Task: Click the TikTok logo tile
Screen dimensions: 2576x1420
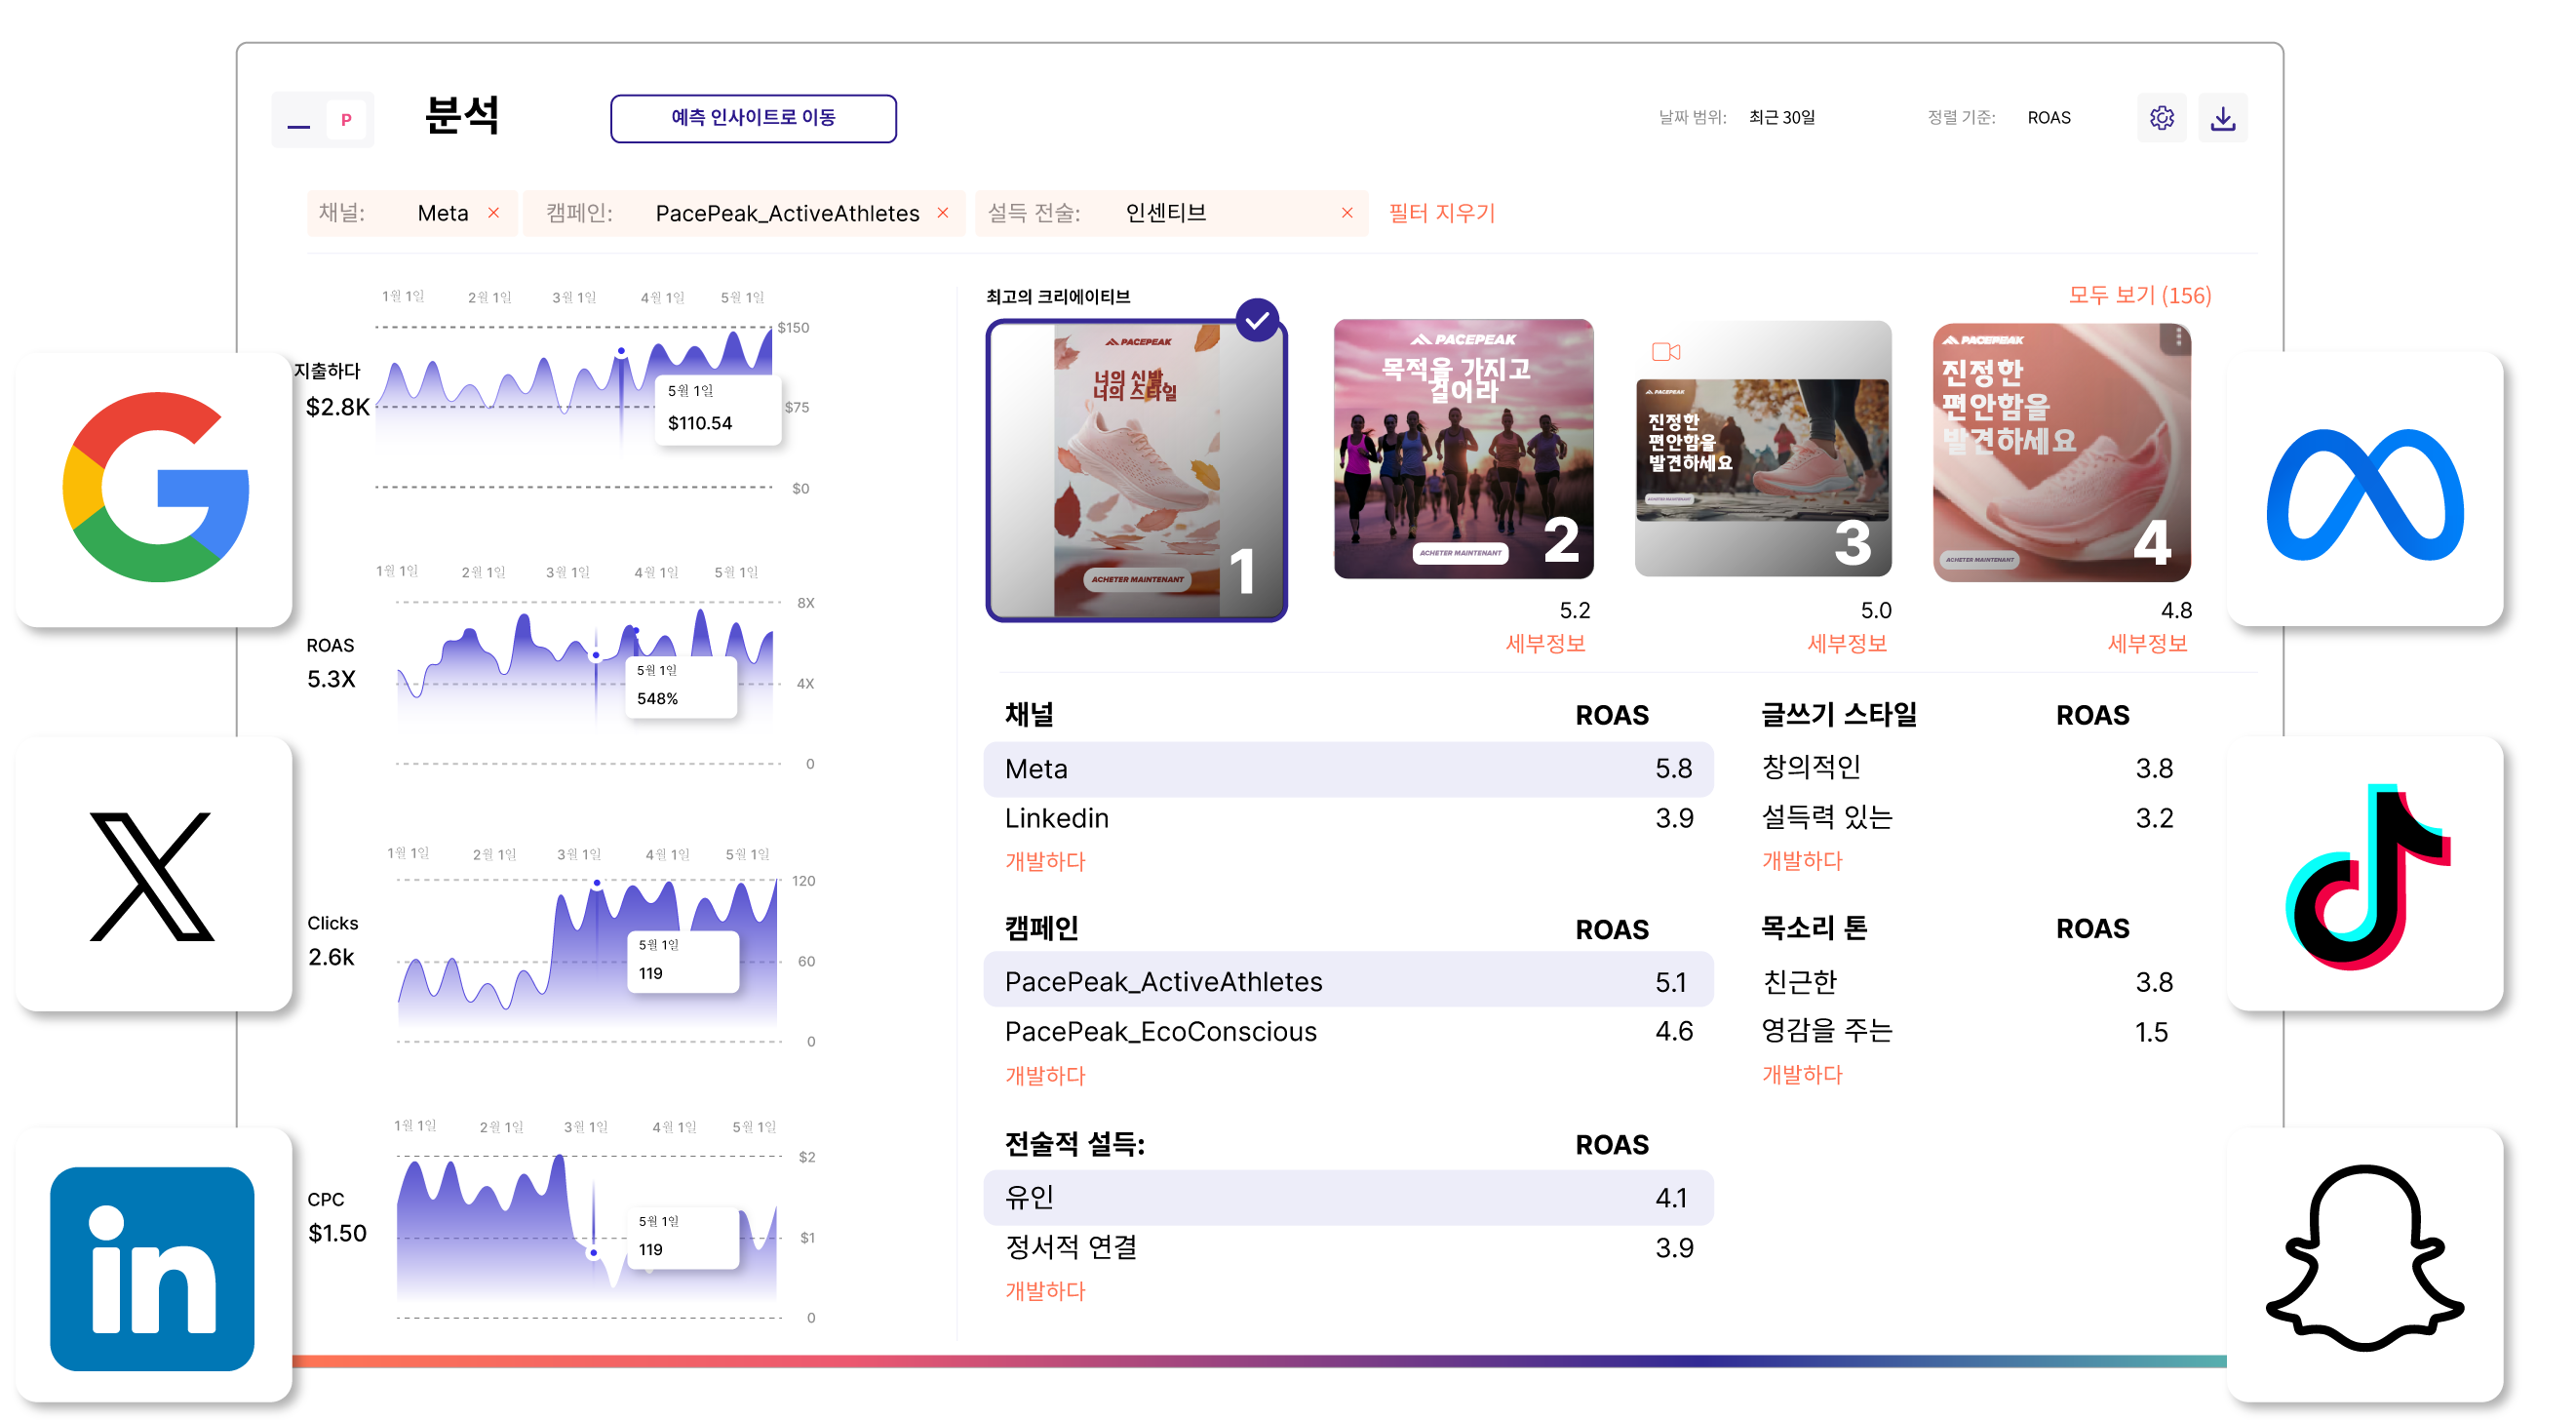Action: (2364, 874)
